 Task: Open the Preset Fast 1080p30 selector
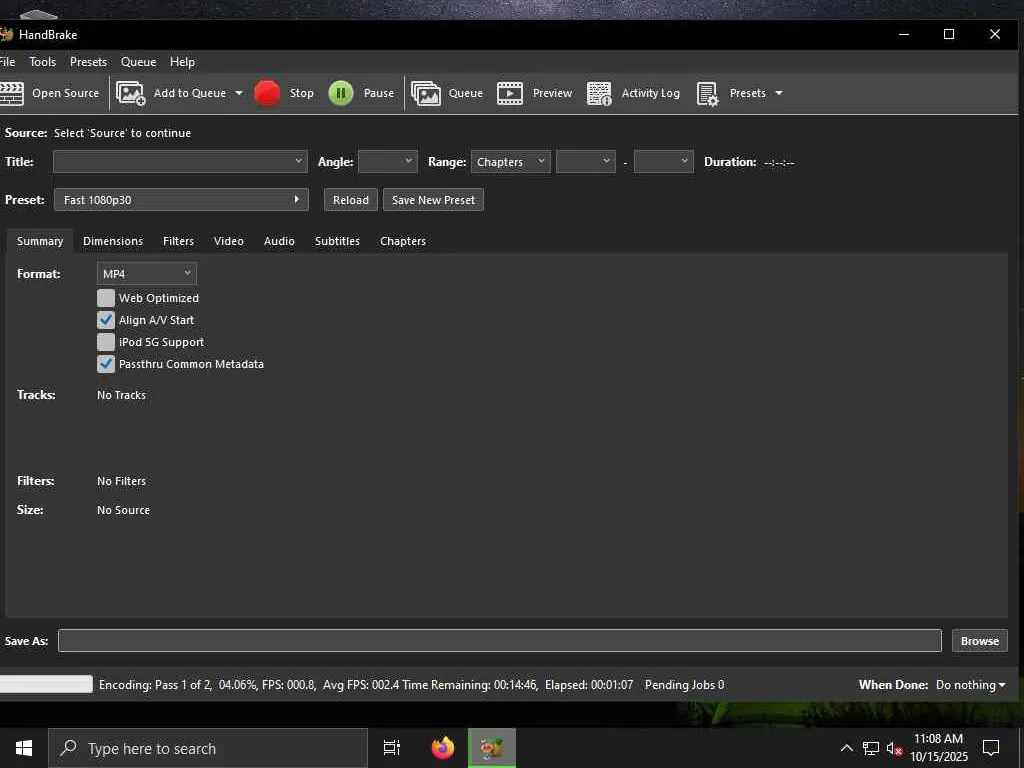point(181,200)
